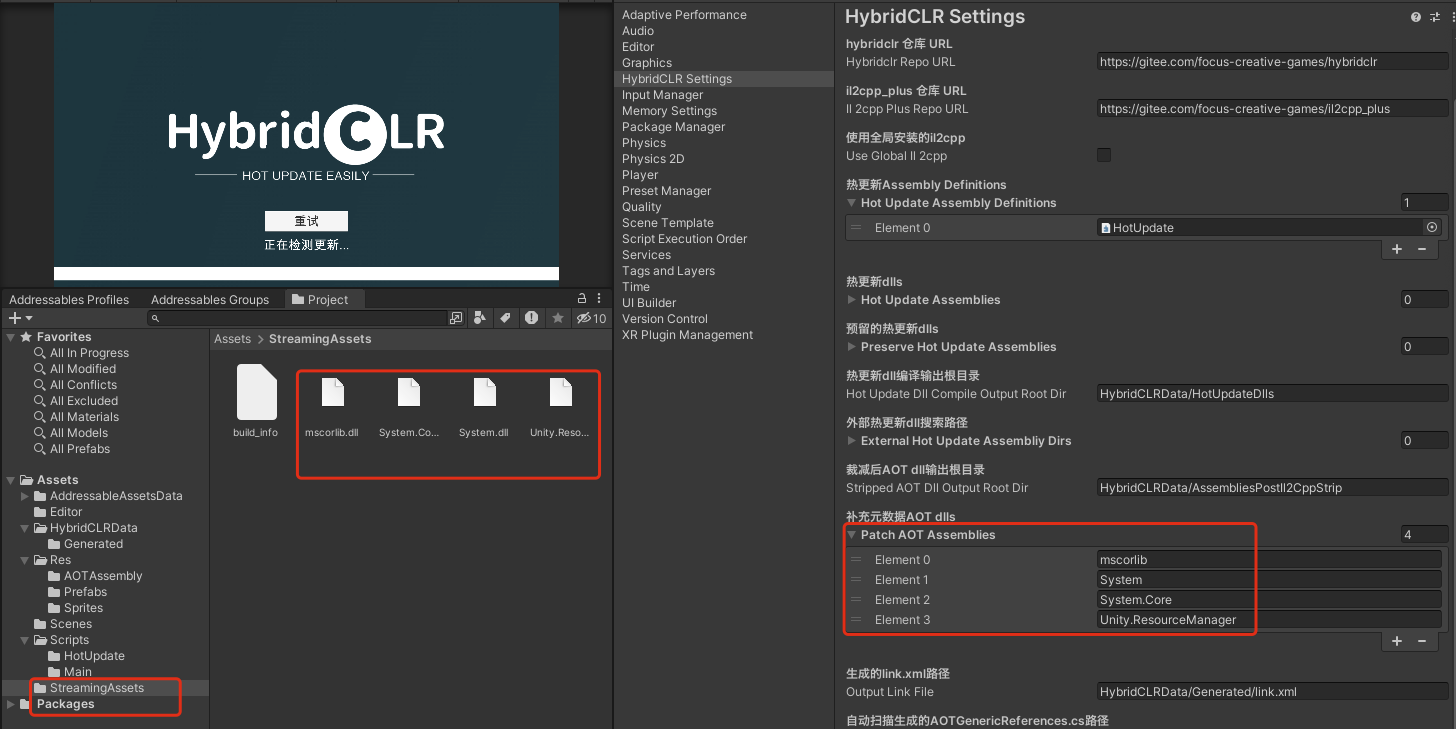Screen dimensions: 1456x729
Task: Edit Patch AOT Element 3 Unity.ResourceManager field
Action: tap(1270, 620)
